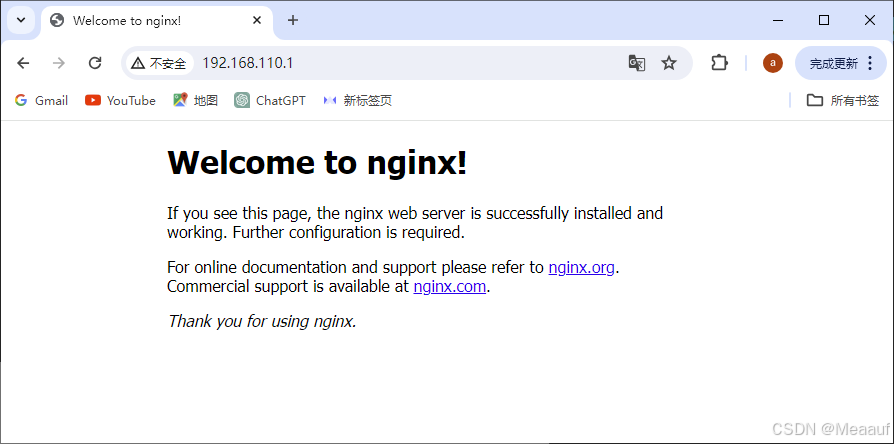Expand the tab search dropdown

21,20
